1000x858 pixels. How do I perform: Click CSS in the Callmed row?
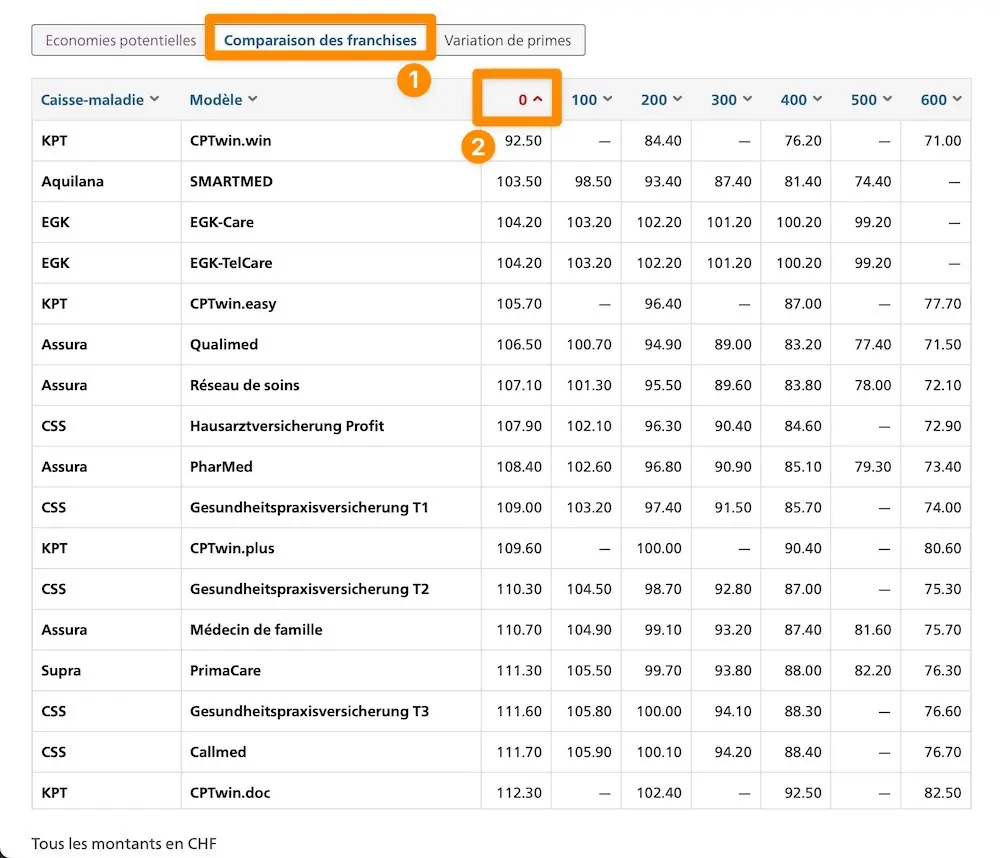54,753
